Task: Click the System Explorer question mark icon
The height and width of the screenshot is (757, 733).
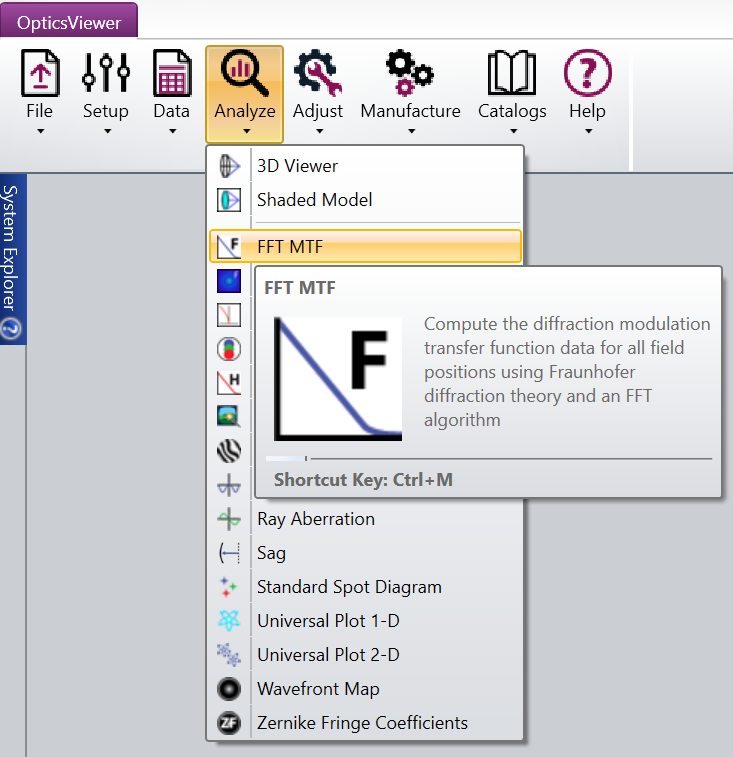Action: 11,329
